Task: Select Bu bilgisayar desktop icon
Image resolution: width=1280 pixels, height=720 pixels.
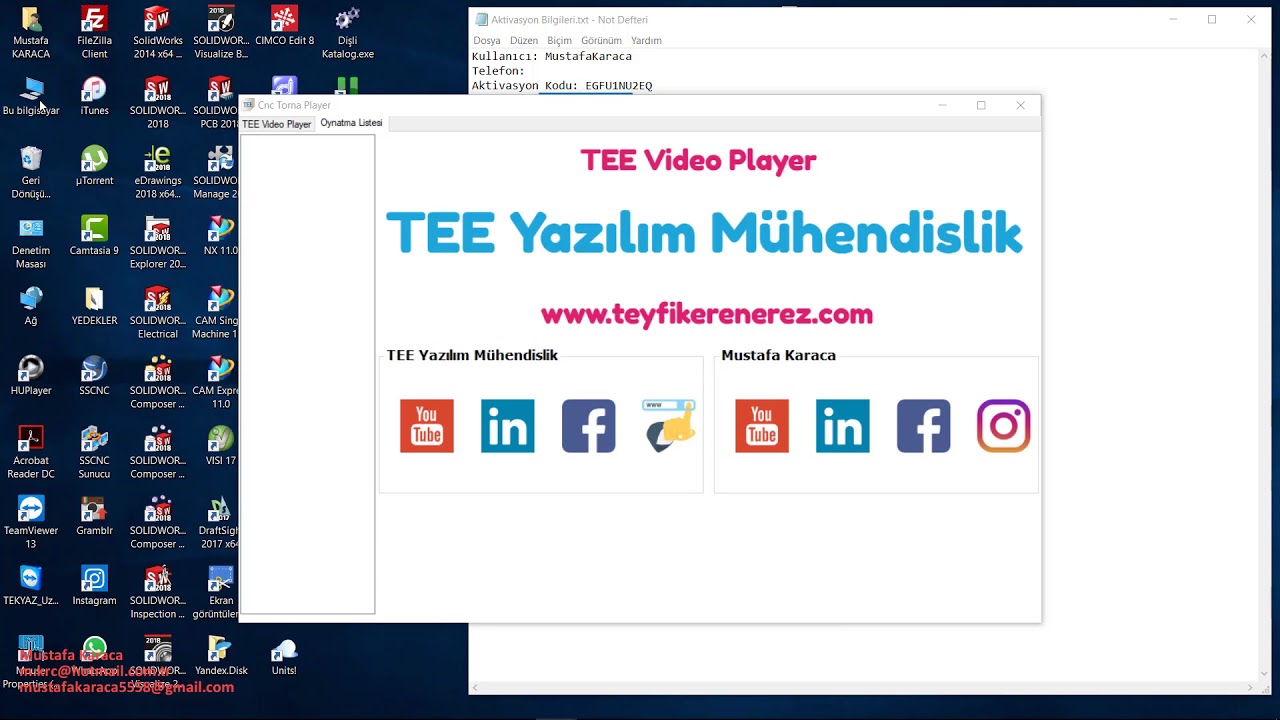Action: pyautogui.click(x=31, y=97)
